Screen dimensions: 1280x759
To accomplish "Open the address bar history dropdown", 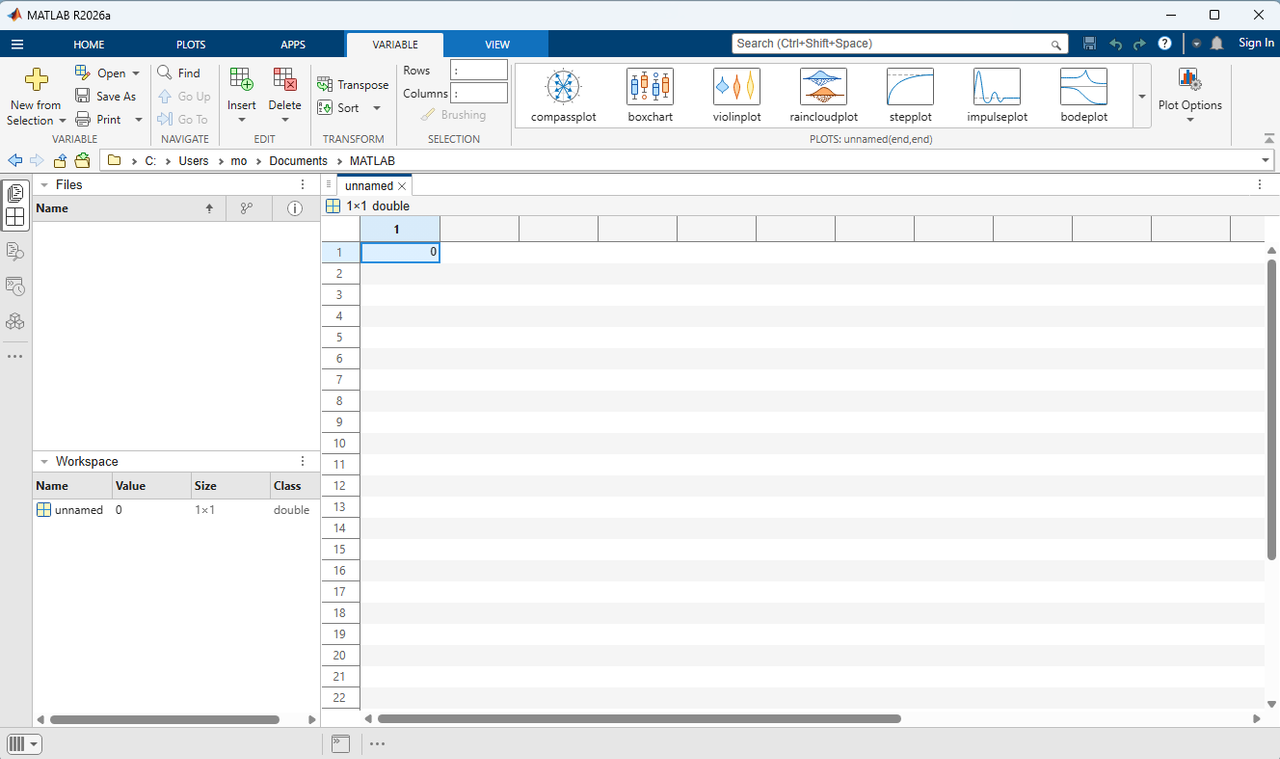I will tap(1267, 161).
